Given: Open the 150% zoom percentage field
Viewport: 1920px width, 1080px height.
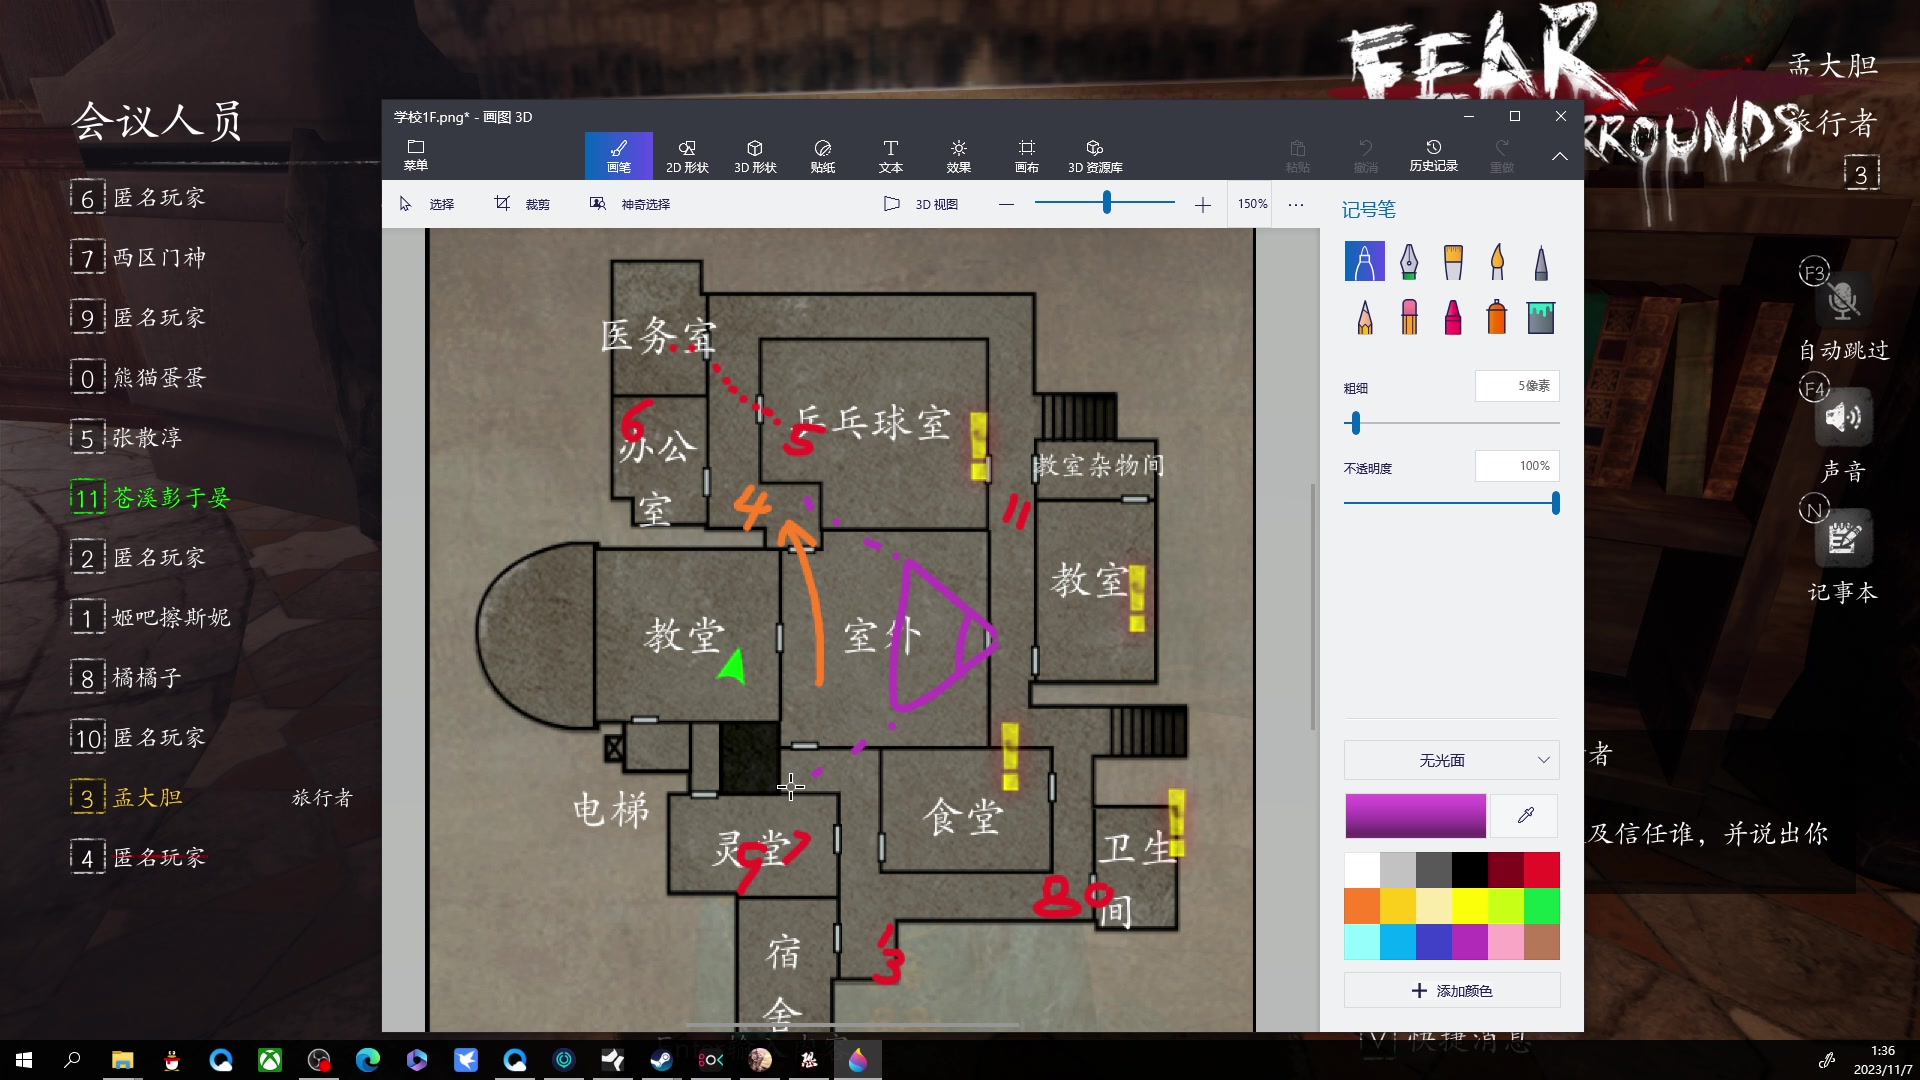Looking at the screenshot, I should pyautogui.click(x=1252, y=204).
